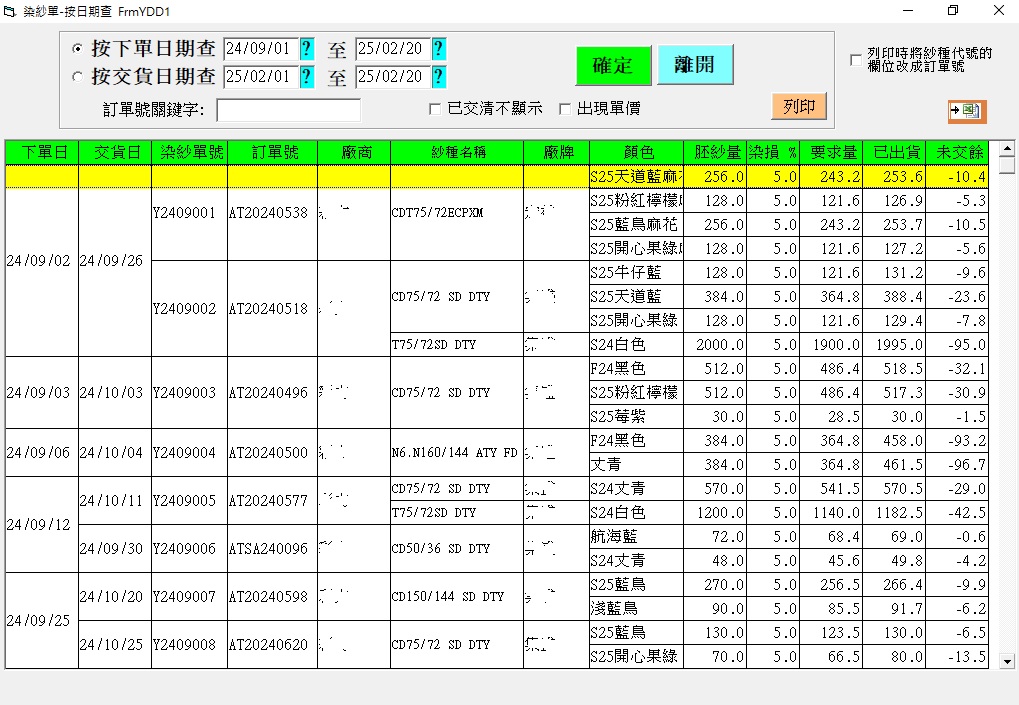Click the app icon in title bar
1019x705 pixels.
pyautogui.click(x=10, y=11)
